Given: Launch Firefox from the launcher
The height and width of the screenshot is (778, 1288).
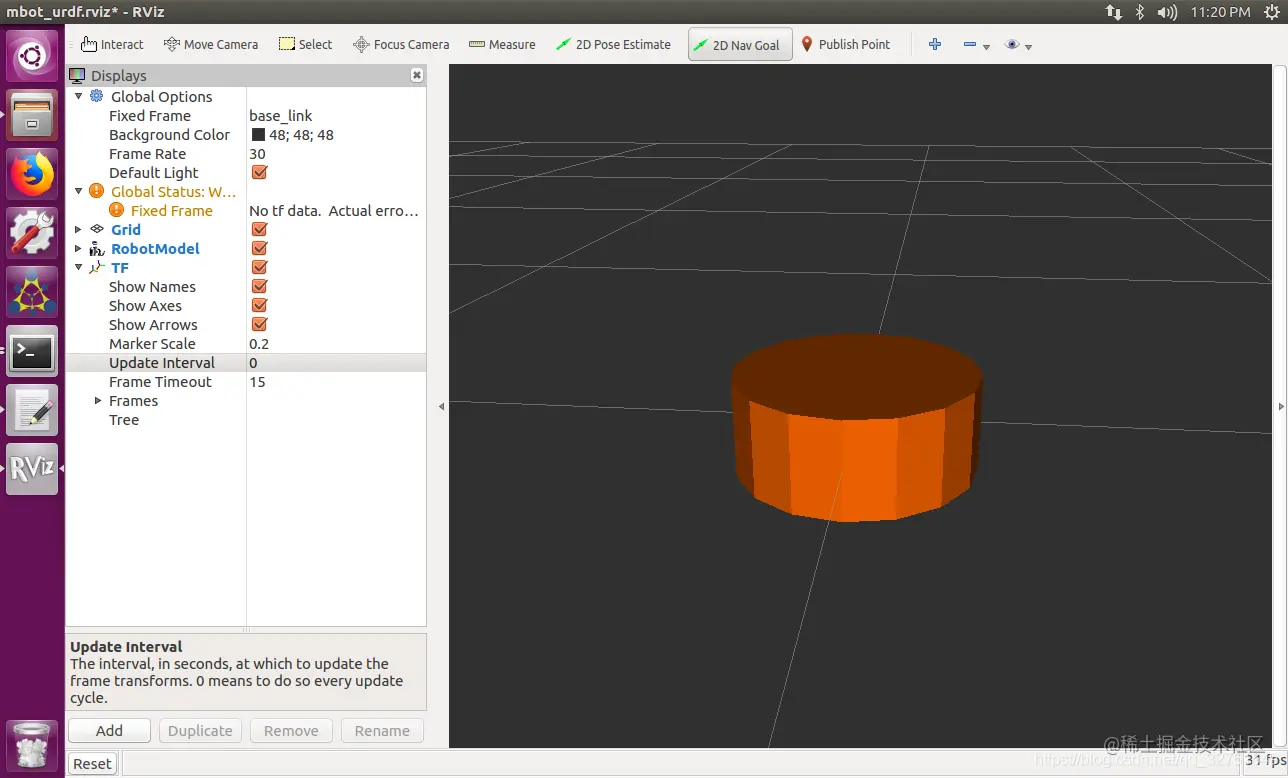Looking at the screenshot, I should click(33, 175).
